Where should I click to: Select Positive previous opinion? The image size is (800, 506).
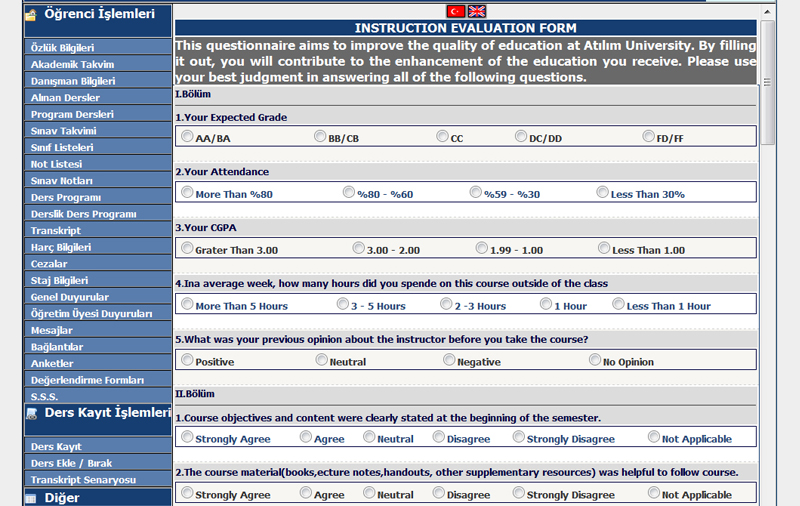point(187,360)
